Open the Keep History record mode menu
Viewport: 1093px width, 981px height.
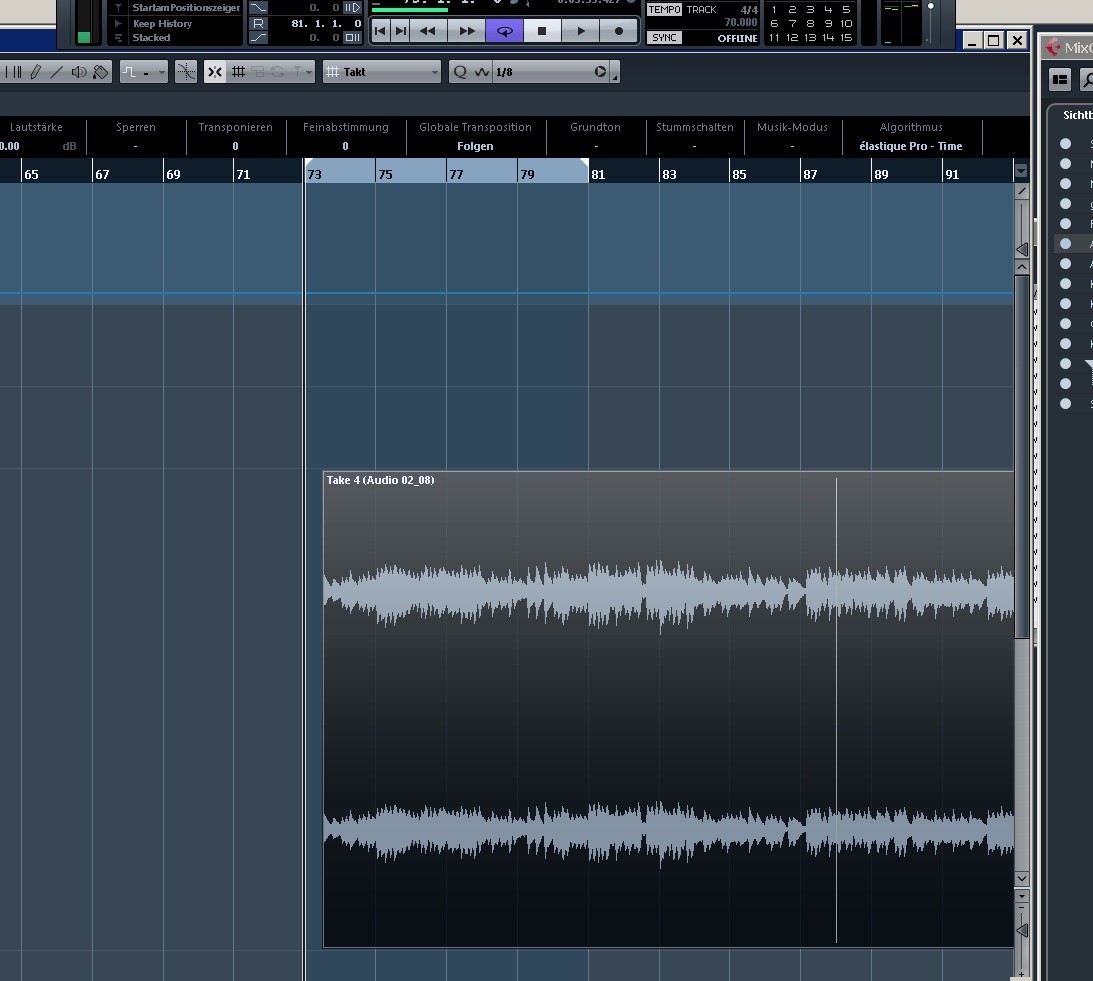pyautogui.click(x=162, y=23)
